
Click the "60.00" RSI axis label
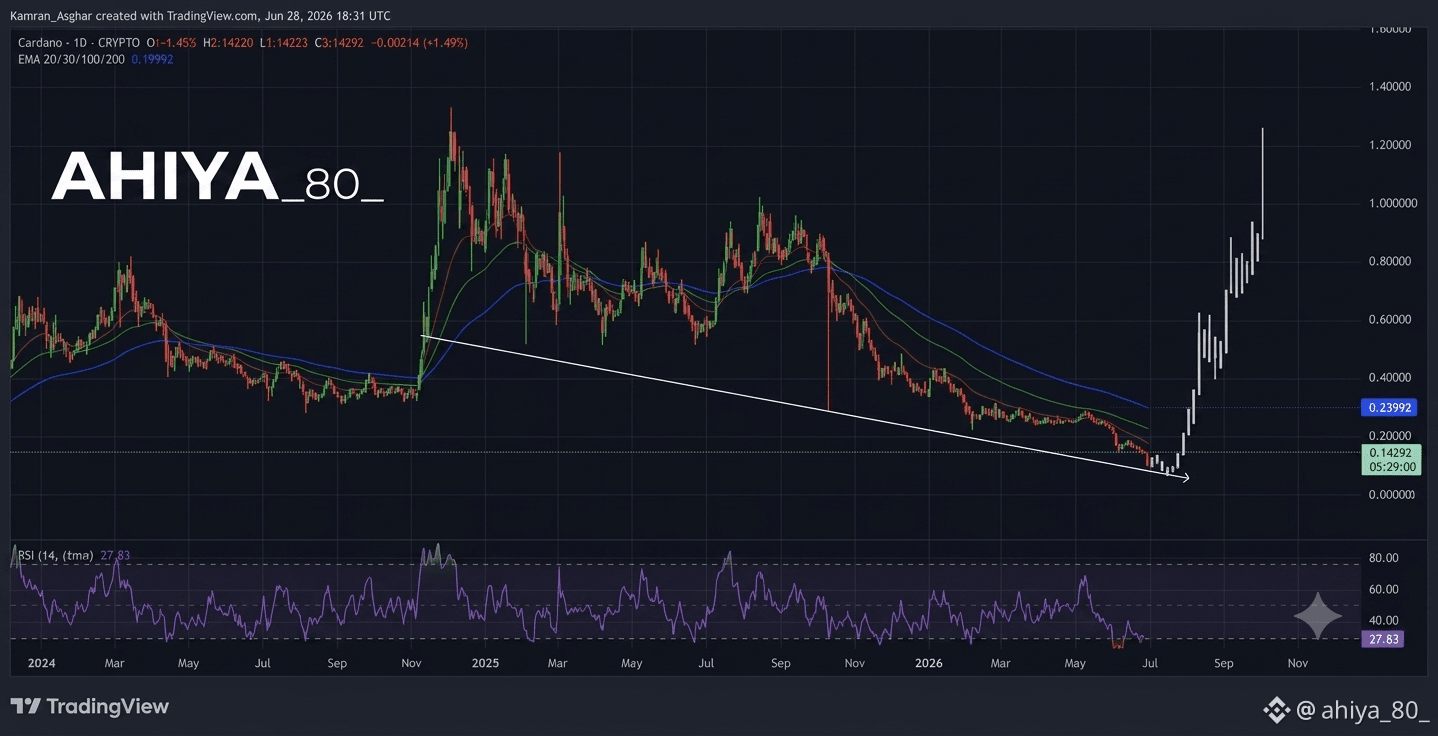click(1384, 589)
